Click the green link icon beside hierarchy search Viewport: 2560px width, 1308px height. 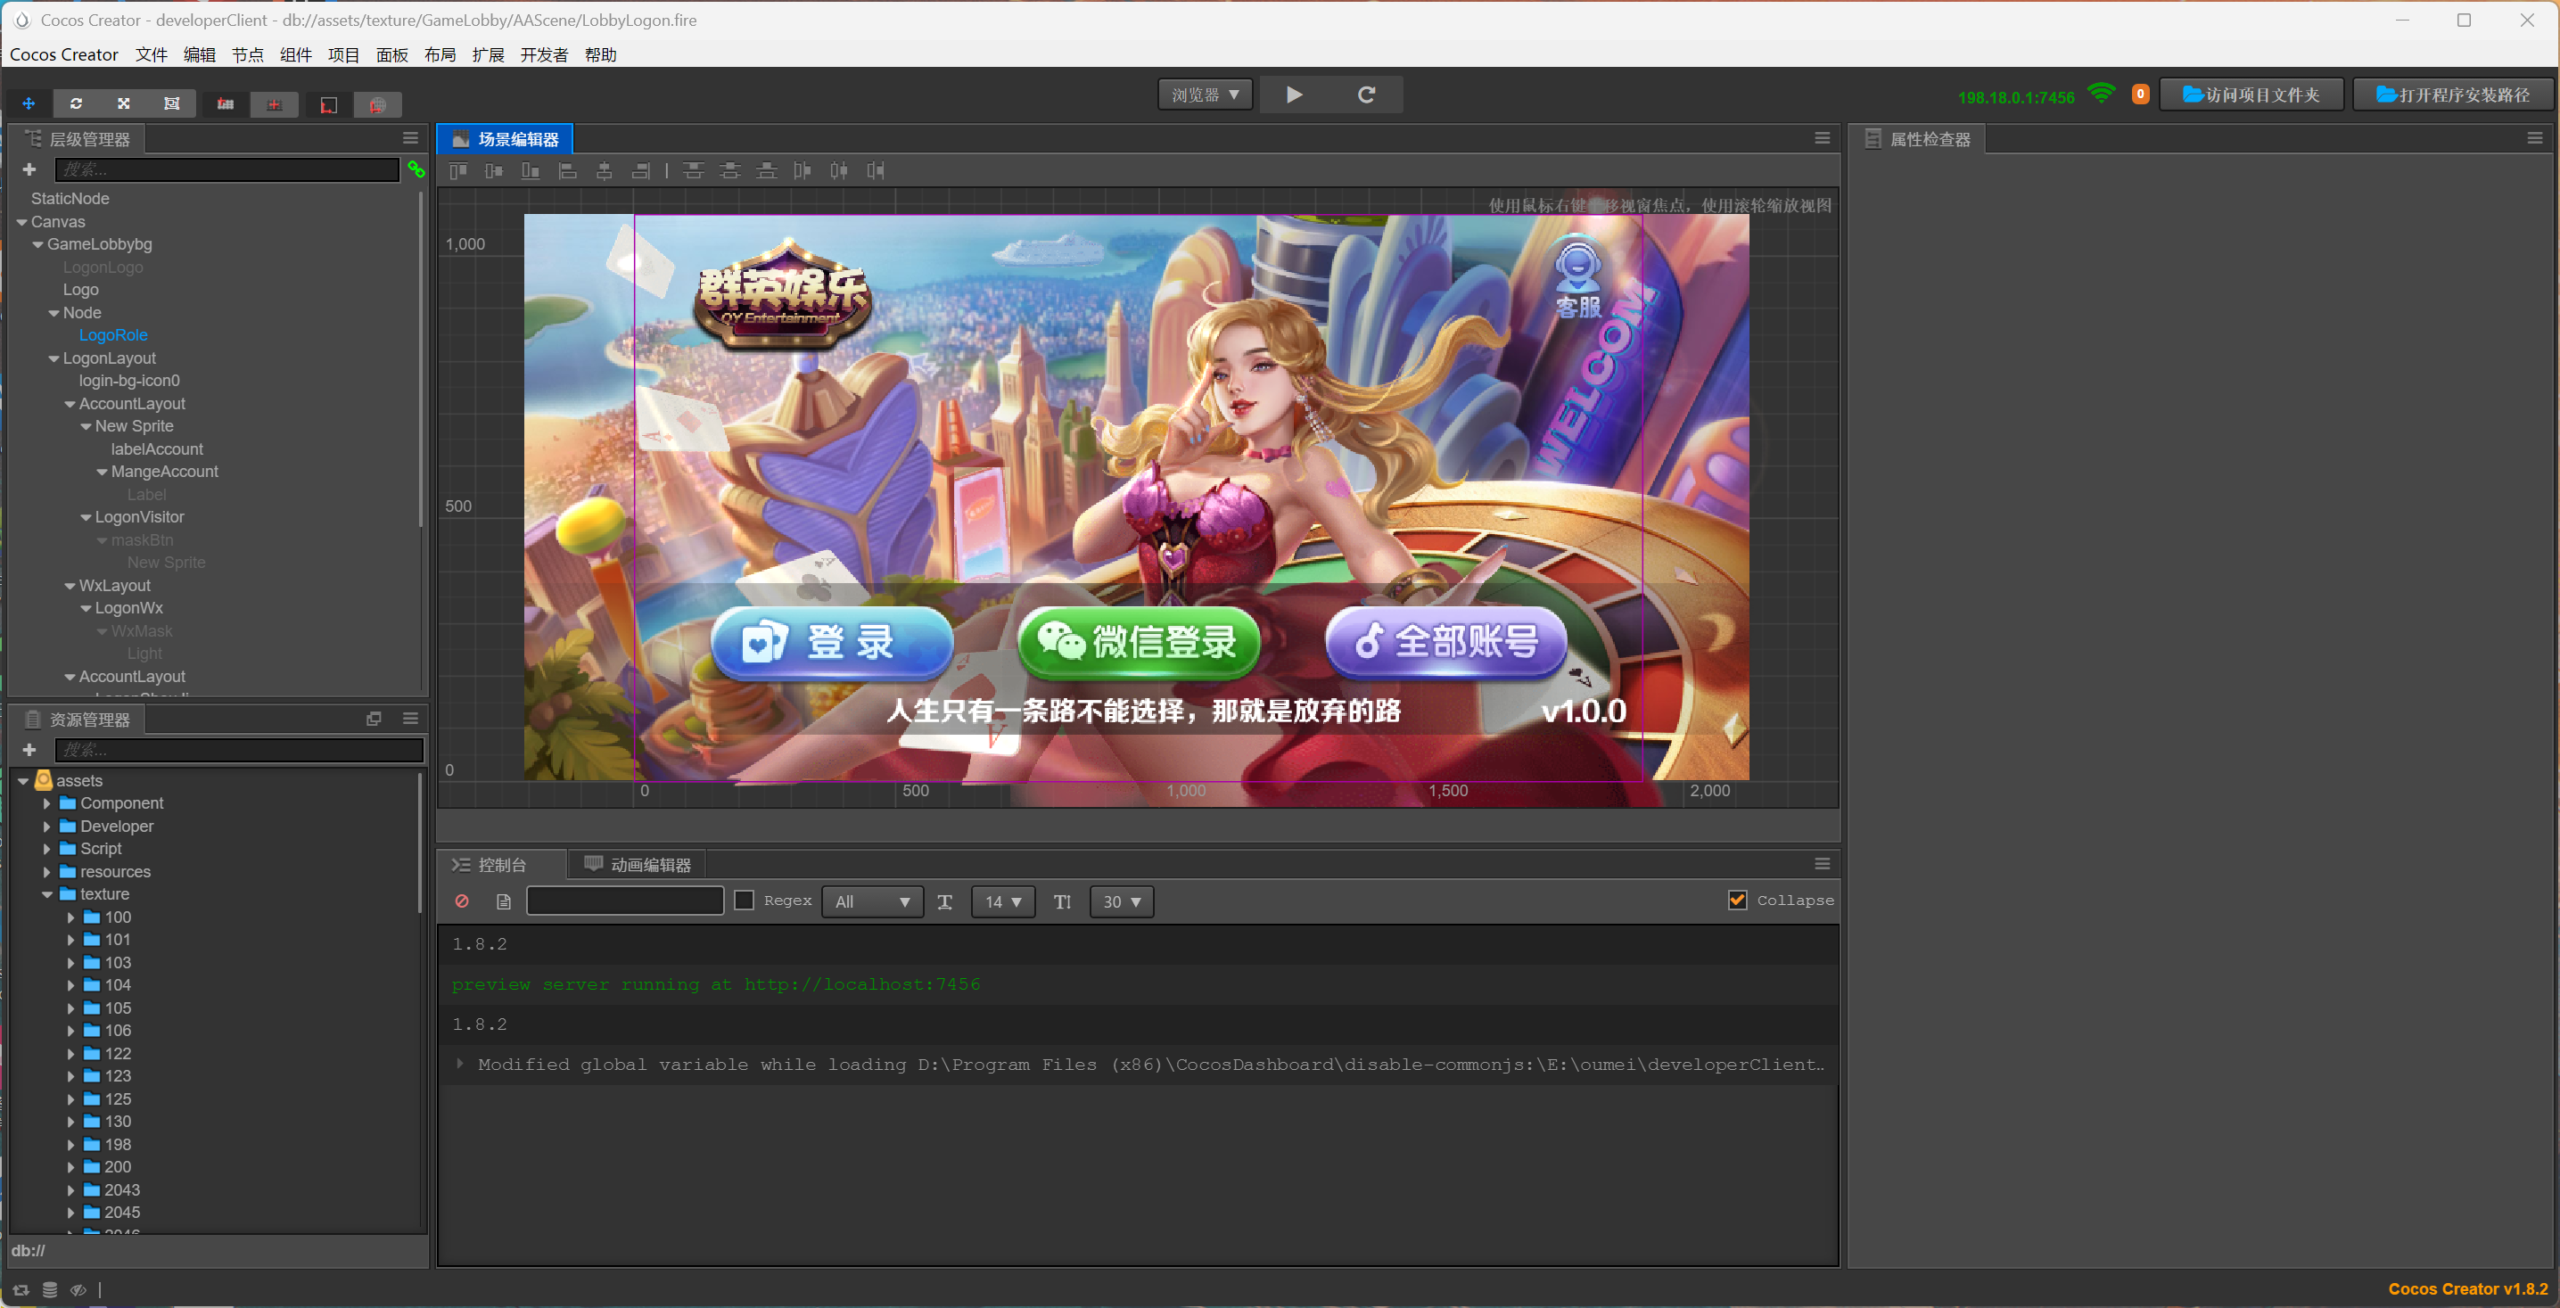coord(416,170)
